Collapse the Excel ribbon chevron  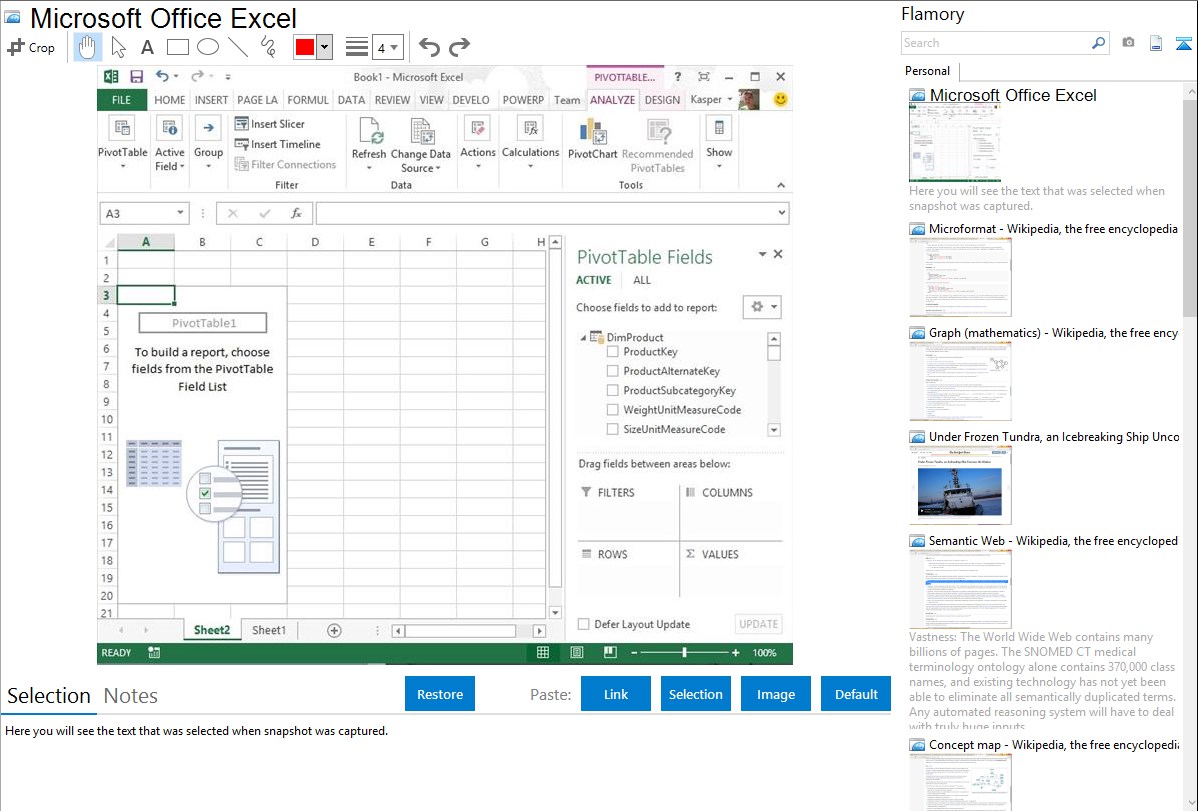(x=781, y=185)
